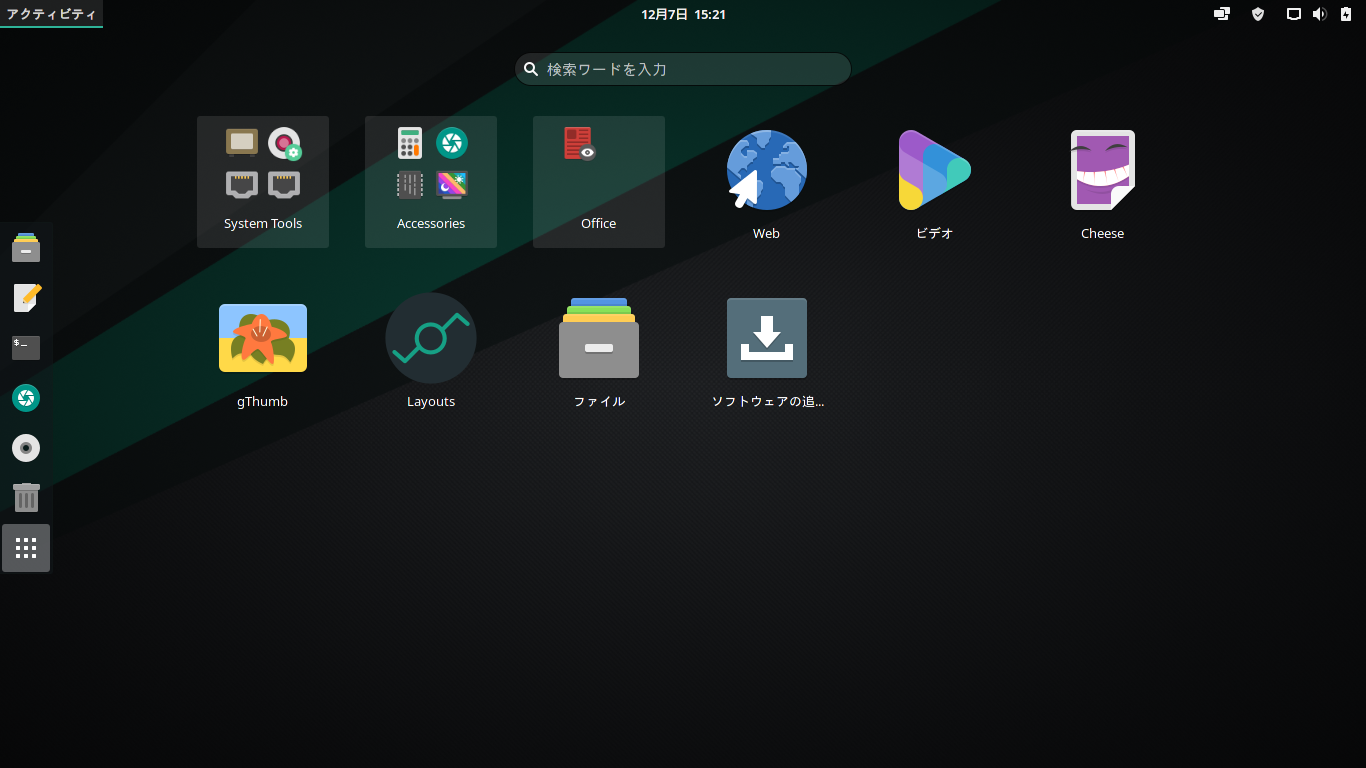Open the Terminal from the dock
Viewport: 1366px width, 768px height.
coord(26,348)
